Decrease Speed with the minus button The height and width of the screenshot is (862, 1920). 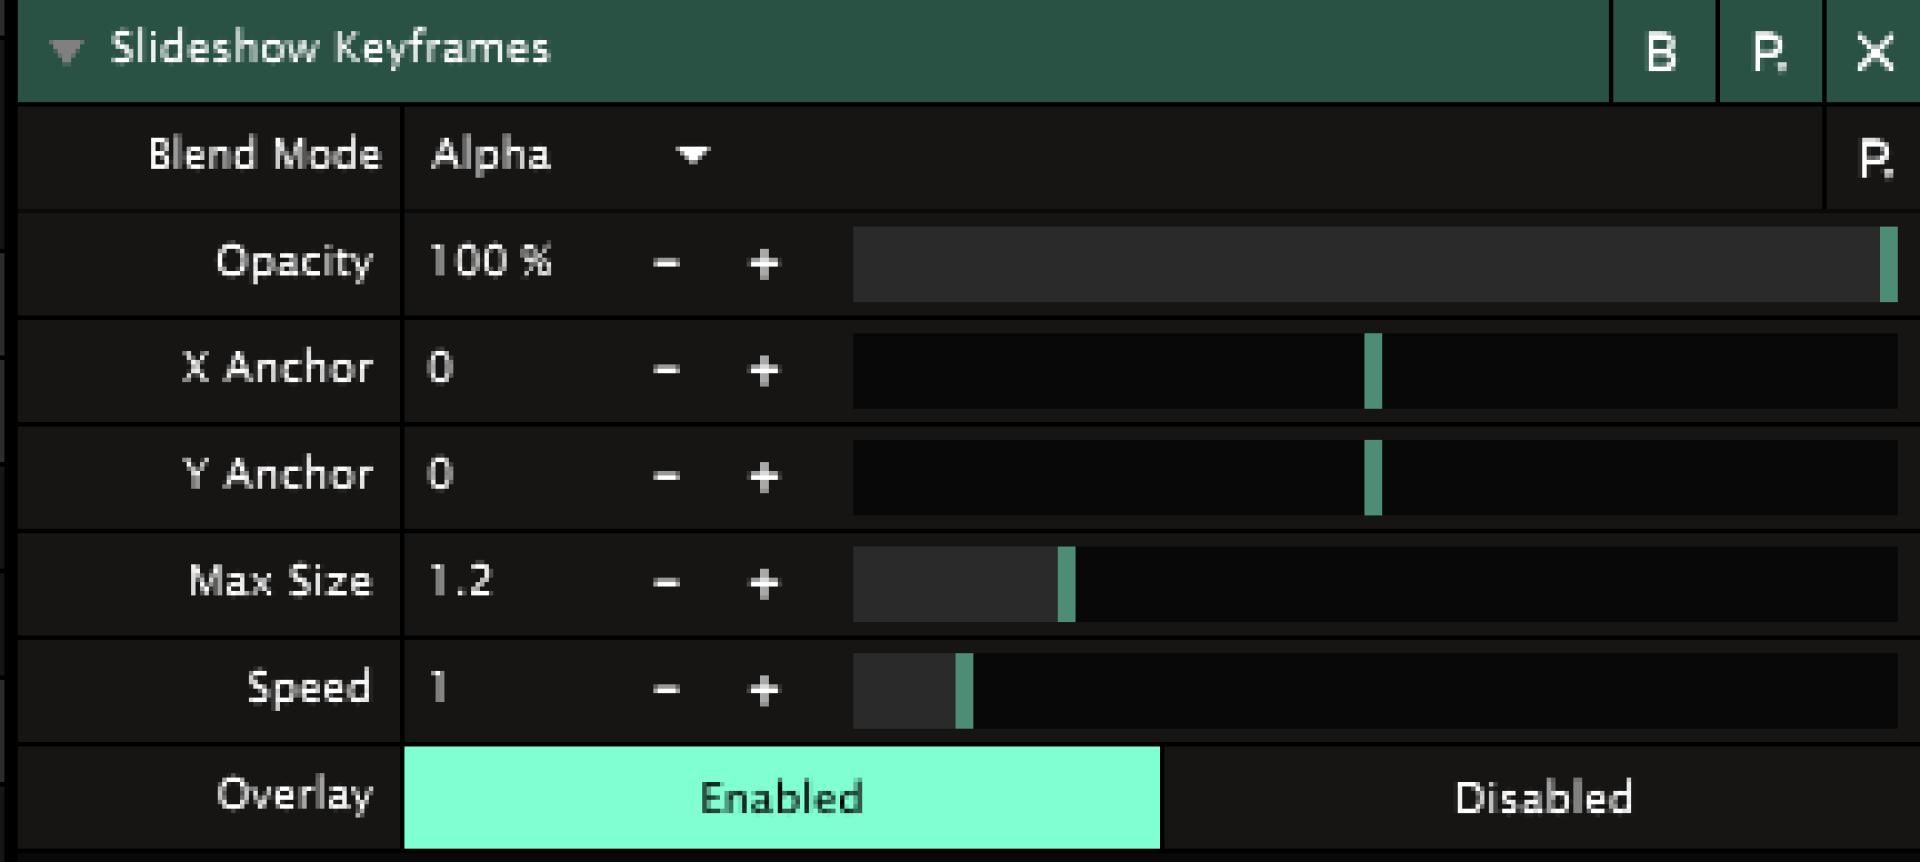click(x=666, y=690)
